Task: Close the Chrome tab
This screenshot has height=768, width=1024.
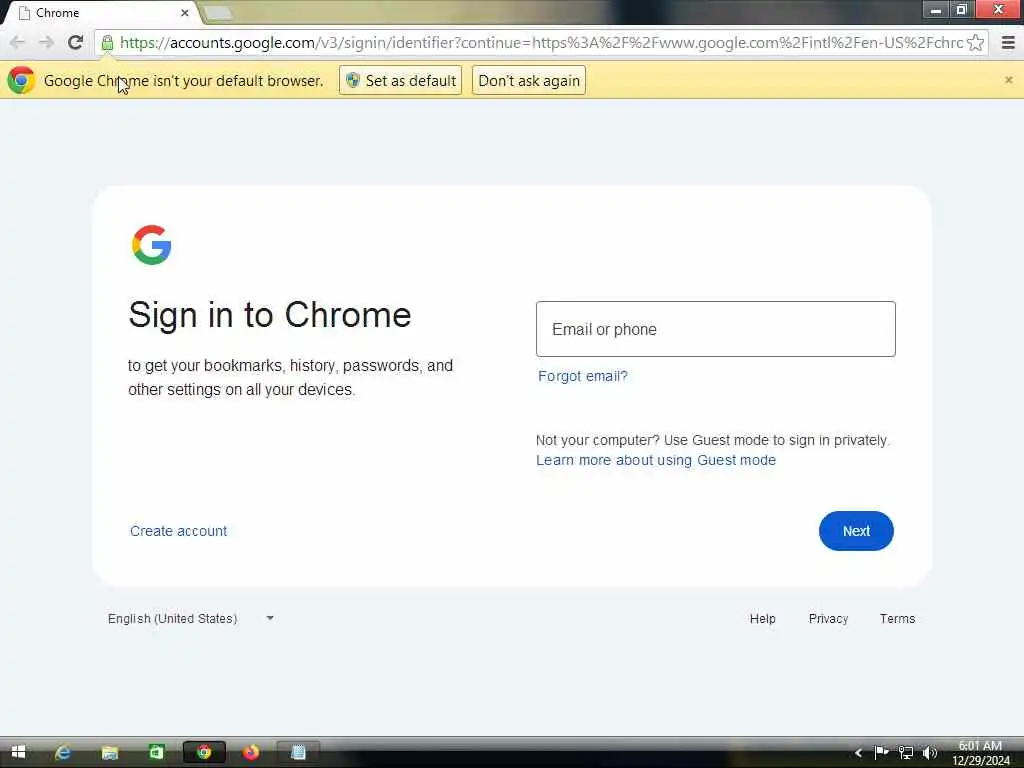Action: (185, 12)
